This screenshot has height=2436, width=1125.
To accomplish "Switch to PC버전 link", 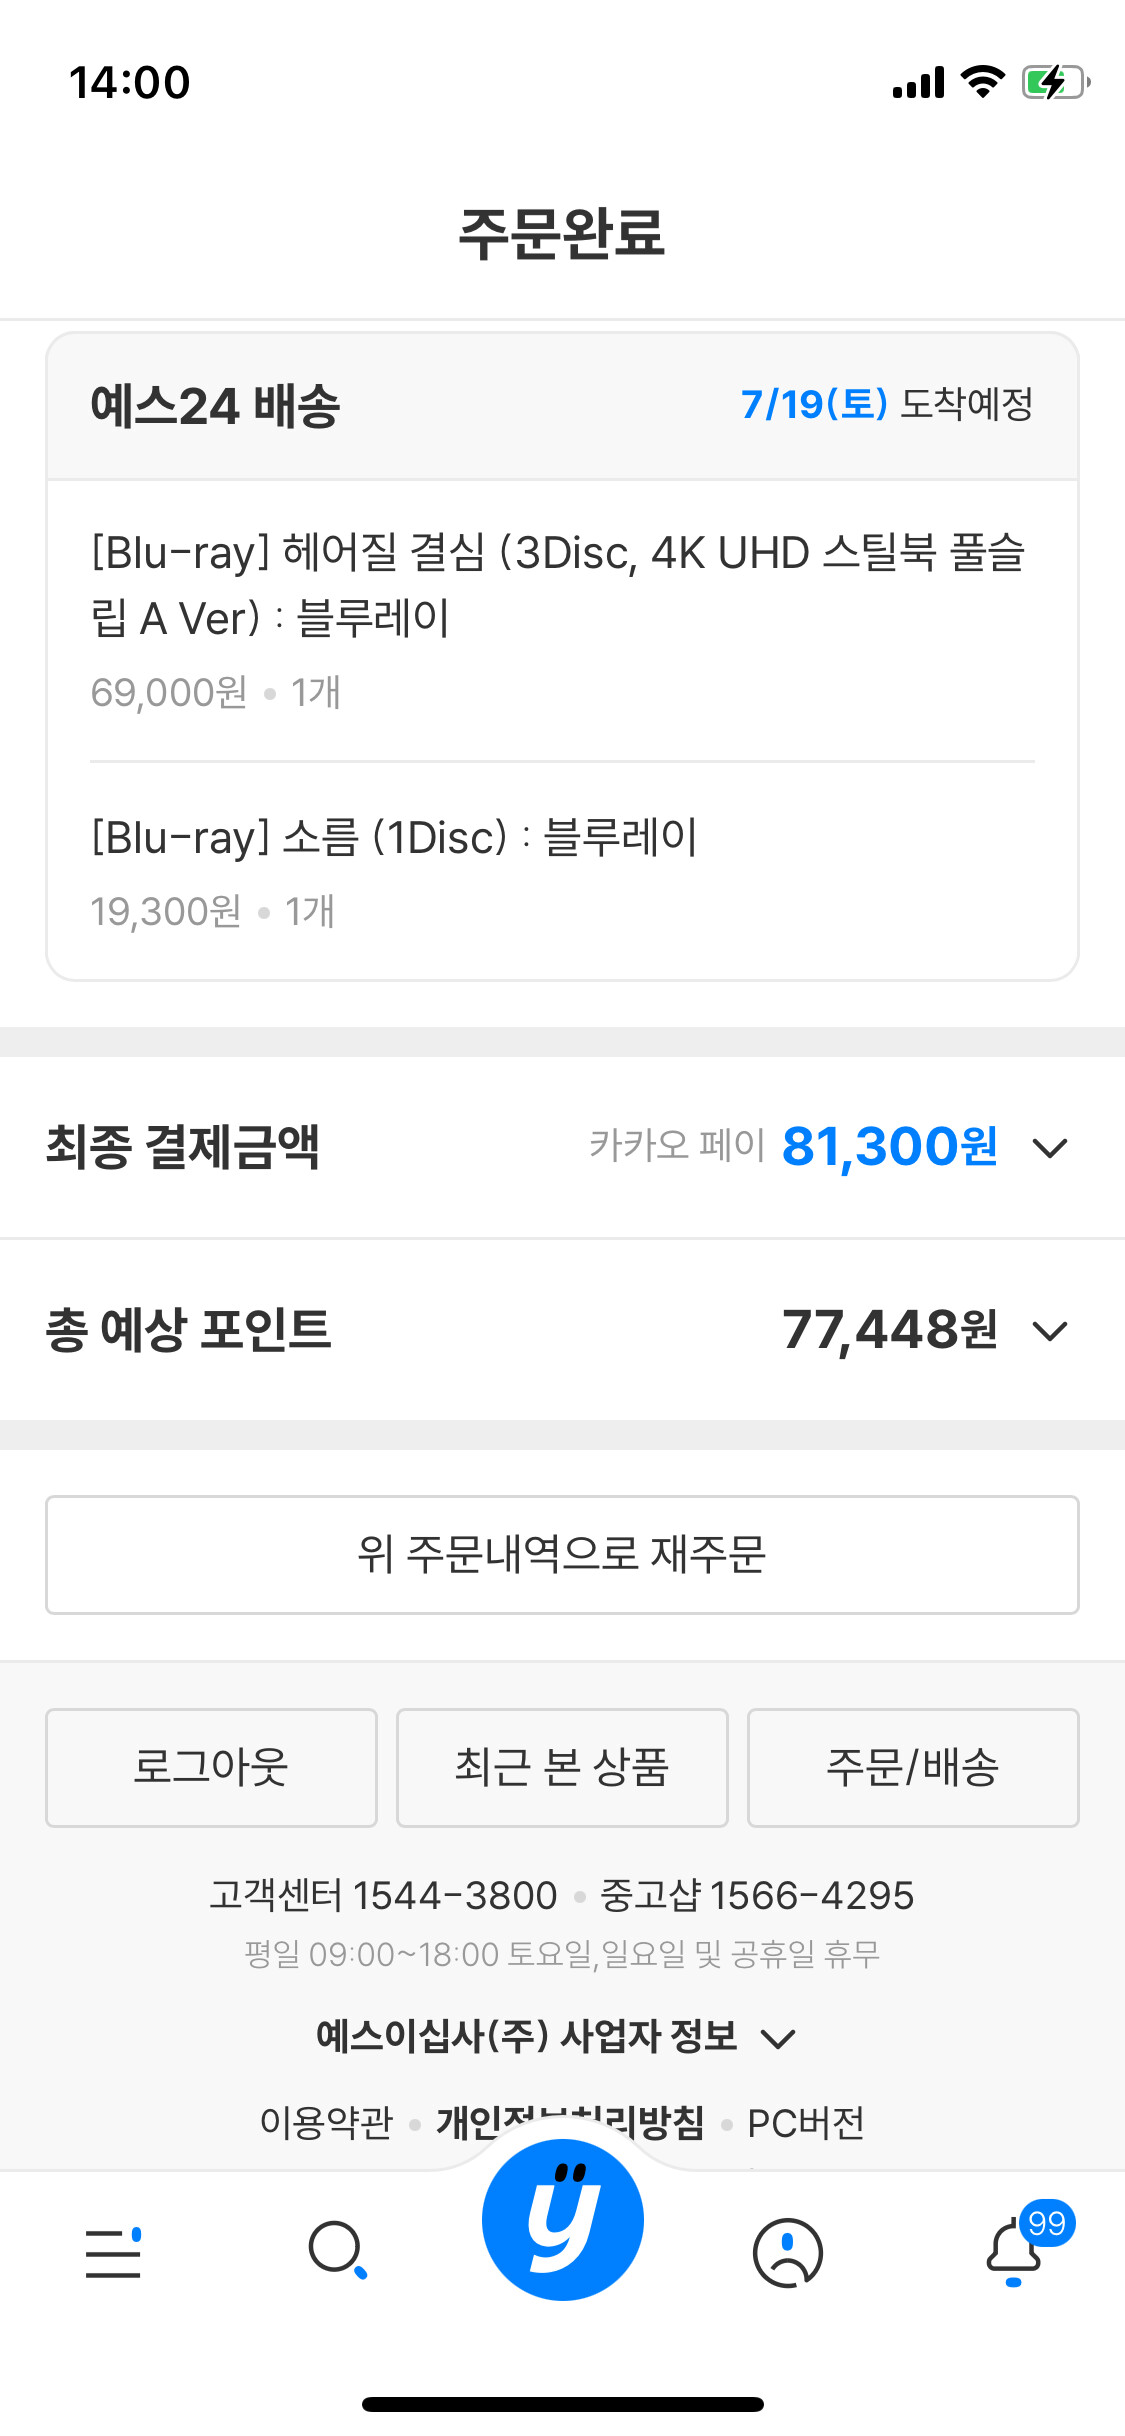I will pyautogui.click(x=806, y=2122).
